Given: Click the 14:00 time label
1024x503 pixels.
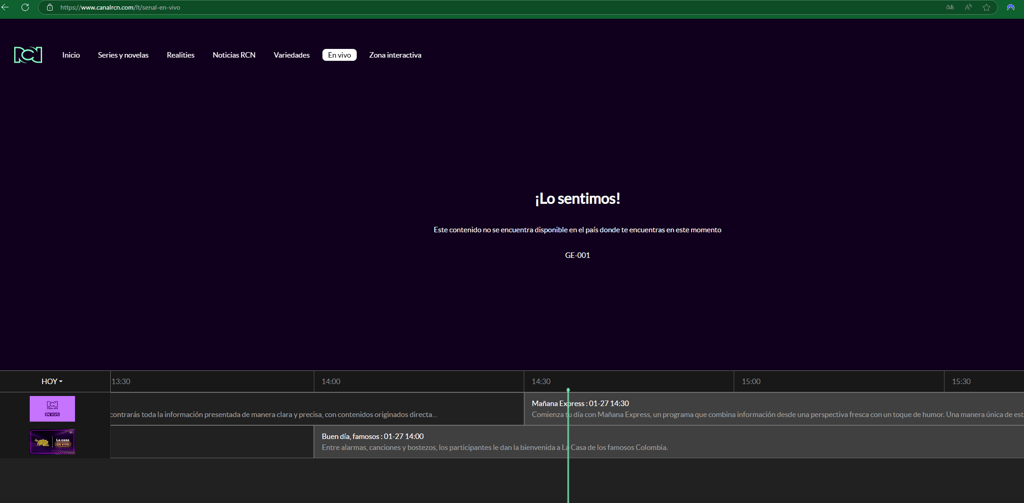Looking at the screenshot, I should 331,381.
